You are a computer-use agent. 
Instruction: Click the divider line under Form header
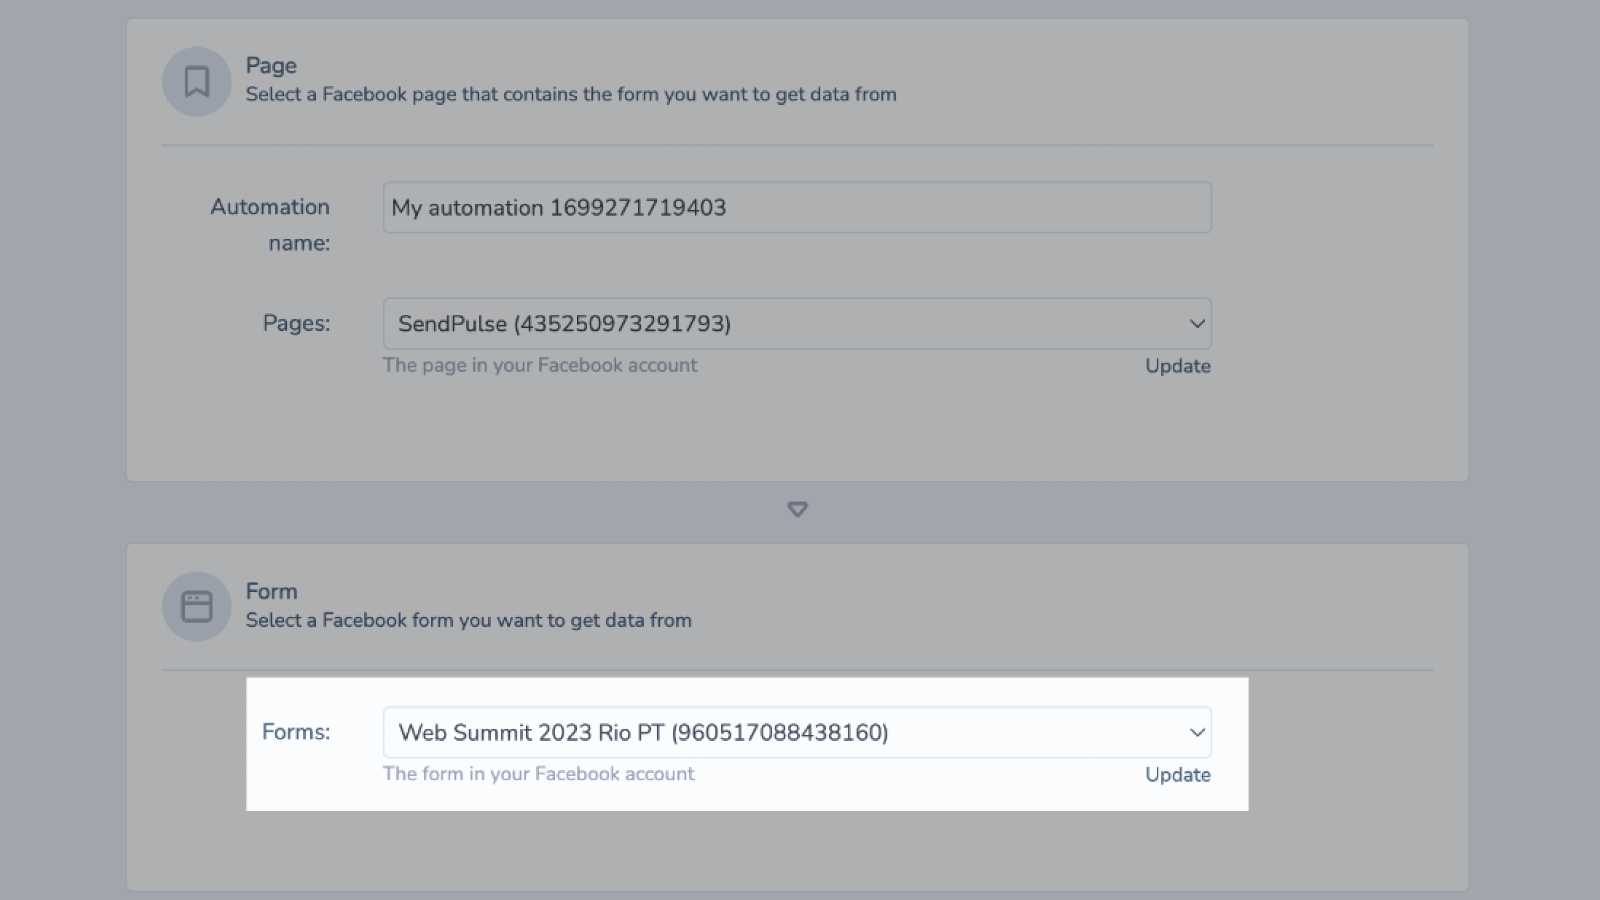click(797, 670)
